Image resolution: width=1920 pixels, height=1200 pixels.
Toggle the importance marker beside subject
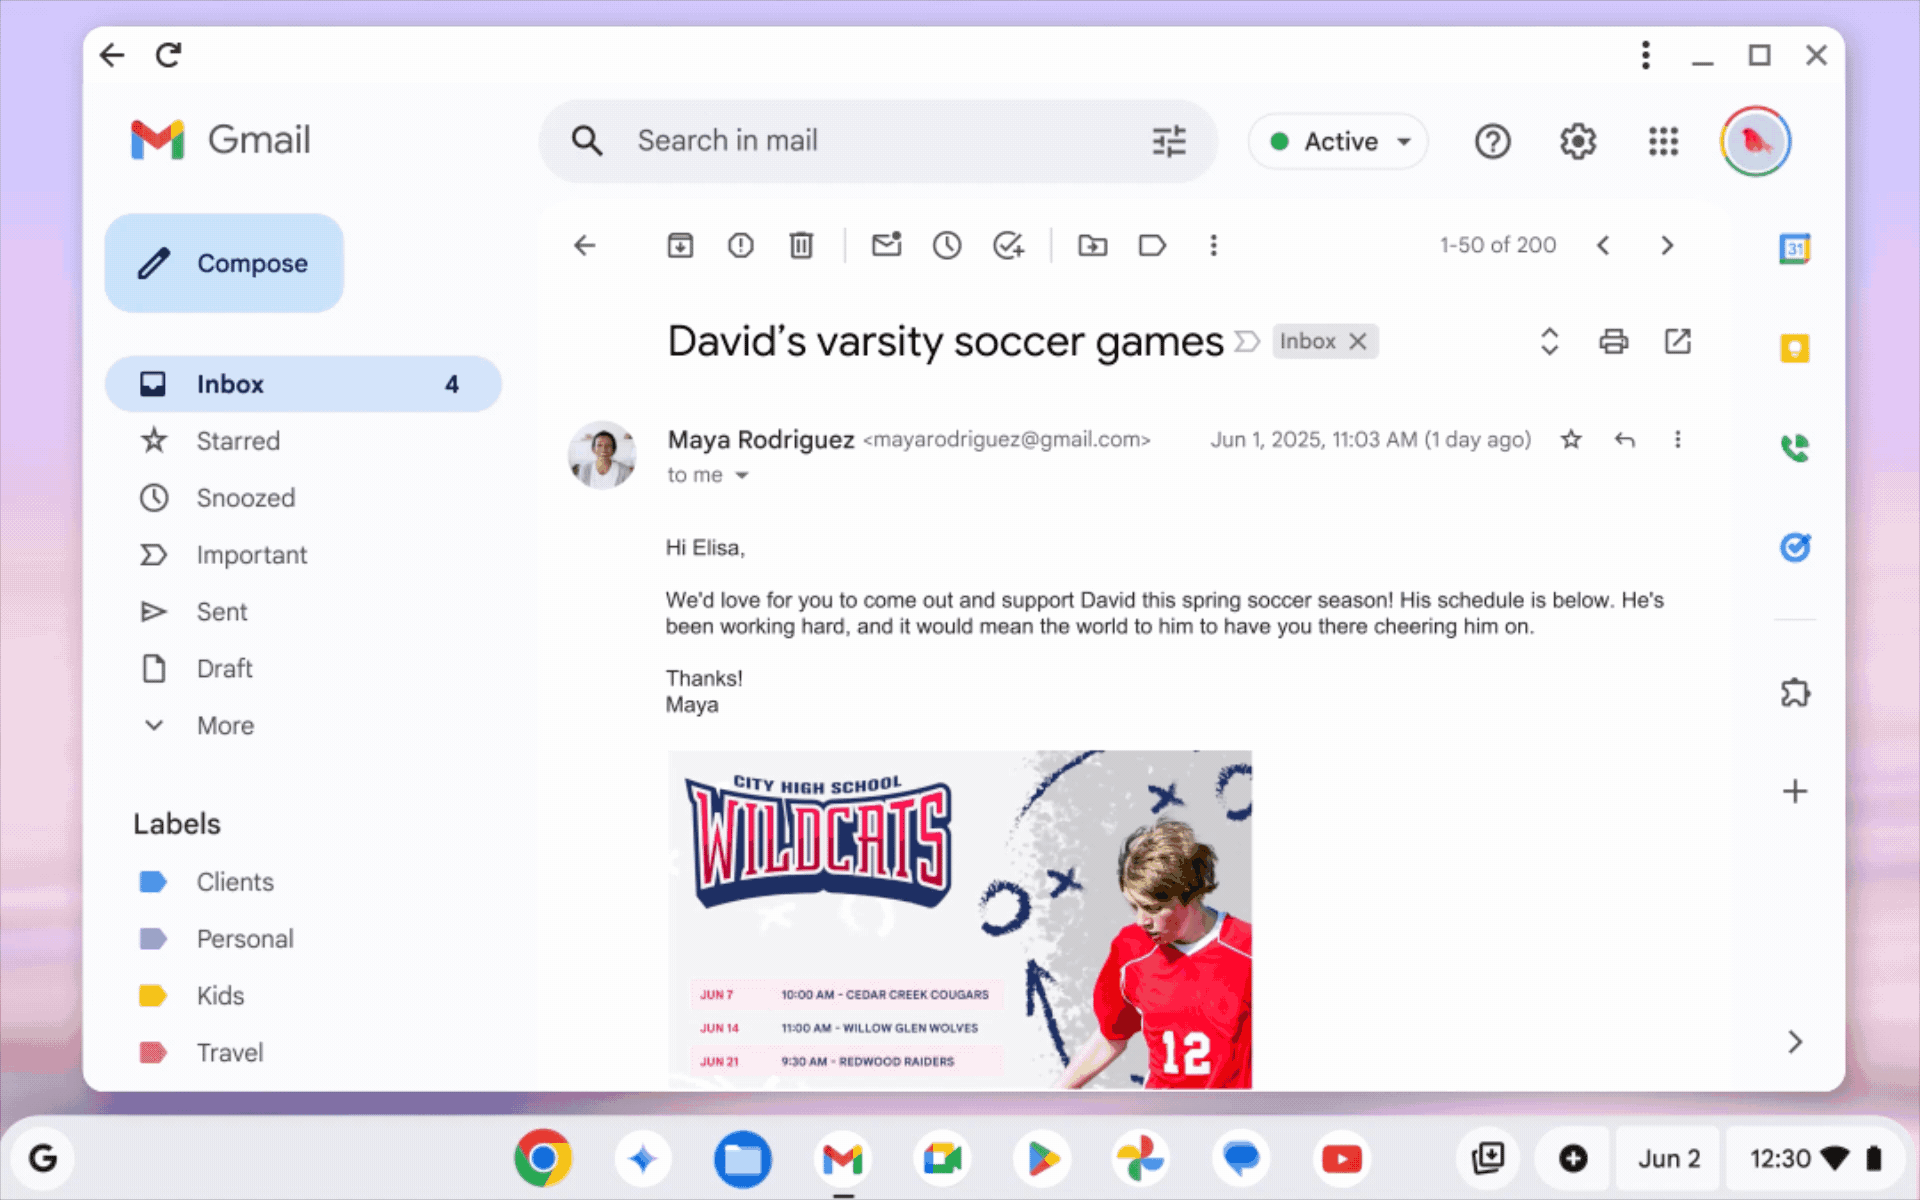click(x=1246, y=342)
